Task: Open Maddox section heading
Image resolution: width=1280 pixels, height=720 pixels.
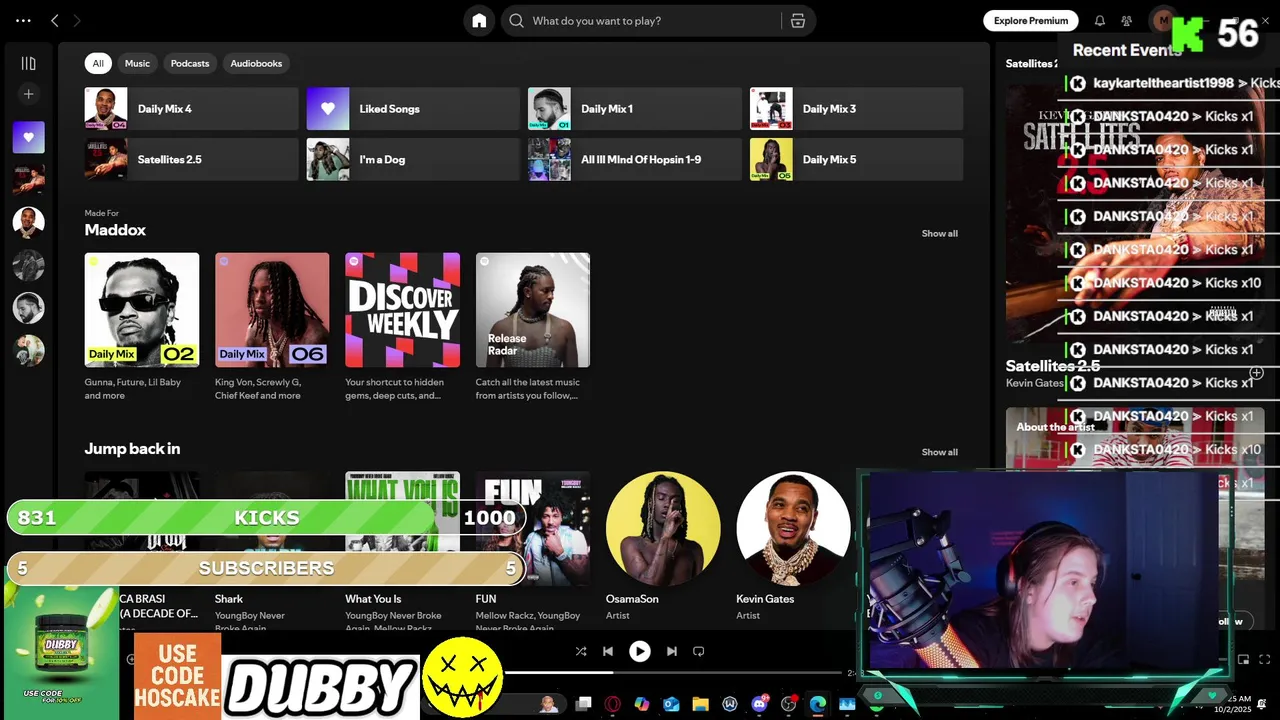Action: [115, 230]
